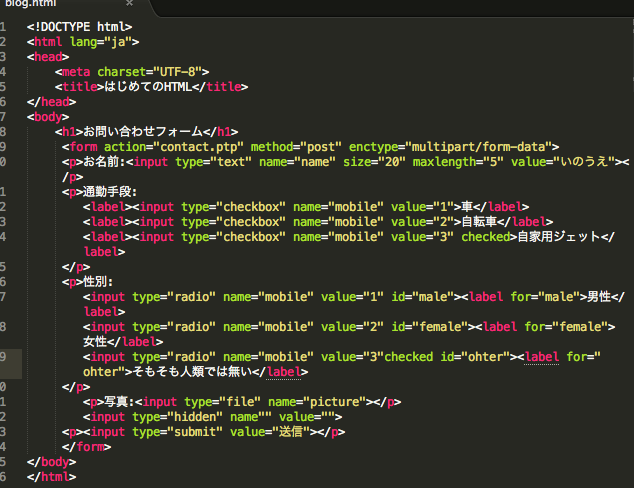Image resolution: width=634 pixels, height=488 pixels.
Task: Click checked attribute before 自家用ジェット
Action: click(x=486, y=237)
